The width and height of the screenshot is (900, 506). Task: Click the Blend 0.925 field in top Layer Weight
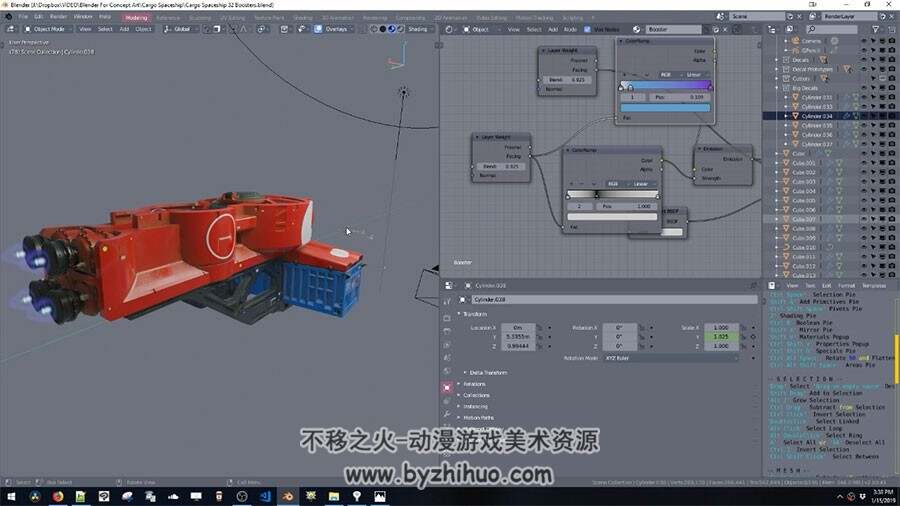(567, 80)
